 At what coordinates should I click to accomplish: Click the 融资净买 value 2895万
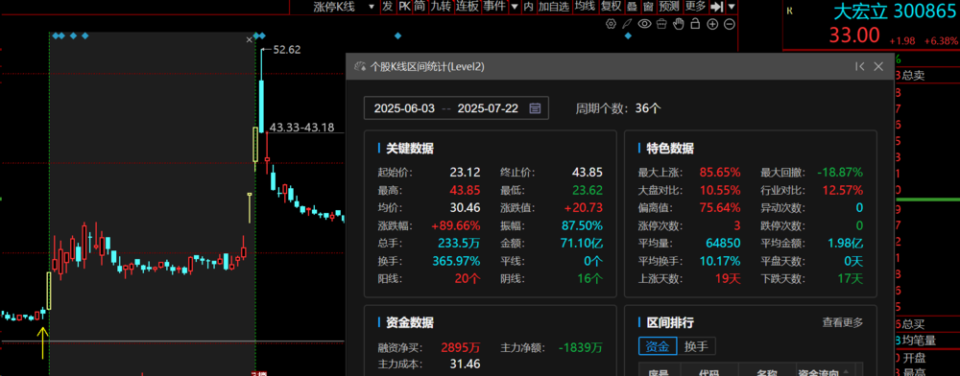click(x=460, y=348)
